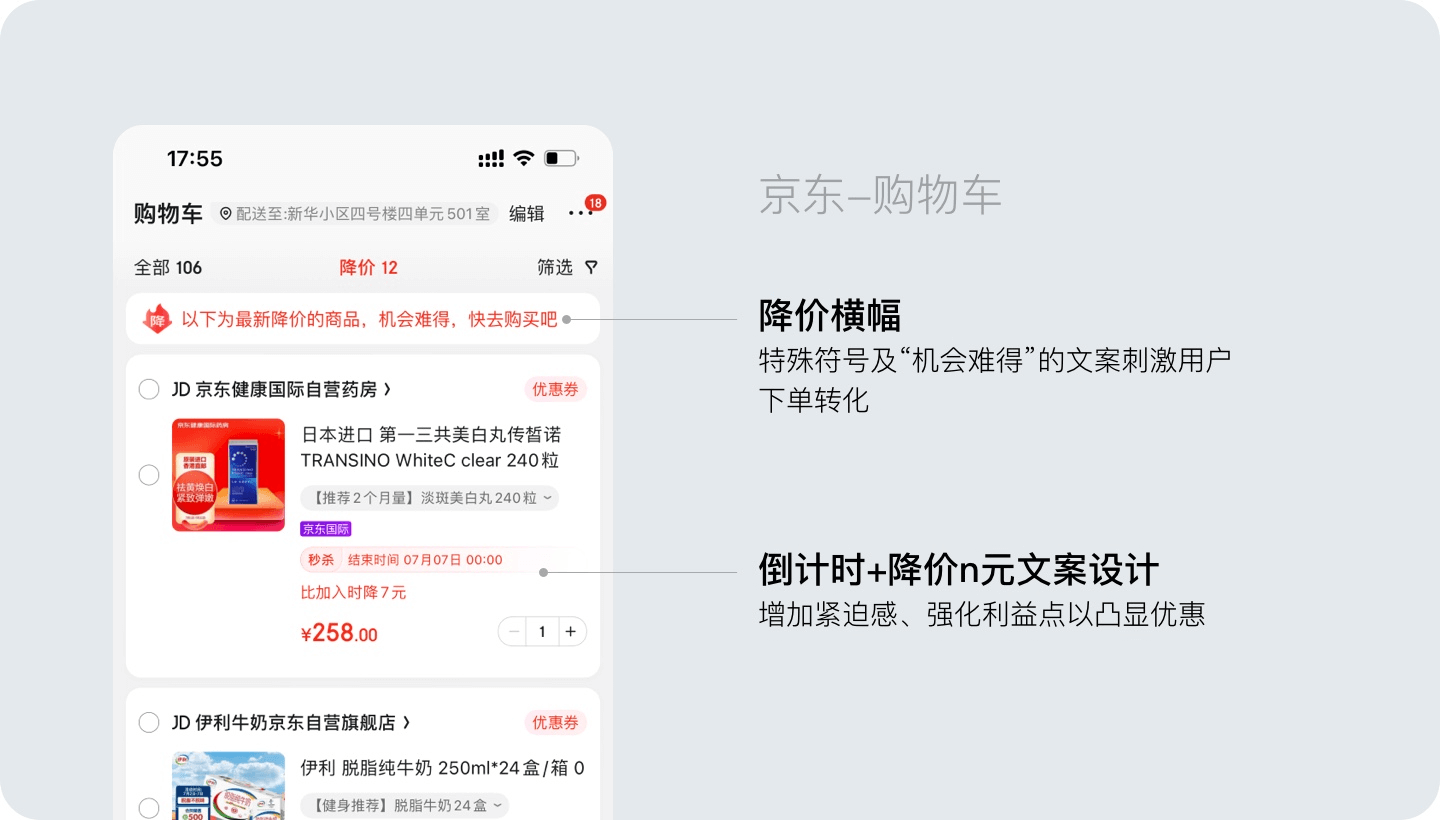Image resolution: width=1440 pixels, height=820 pixels.
Task: Tap the 编辑 edit button
Action: tap(527, 213)
